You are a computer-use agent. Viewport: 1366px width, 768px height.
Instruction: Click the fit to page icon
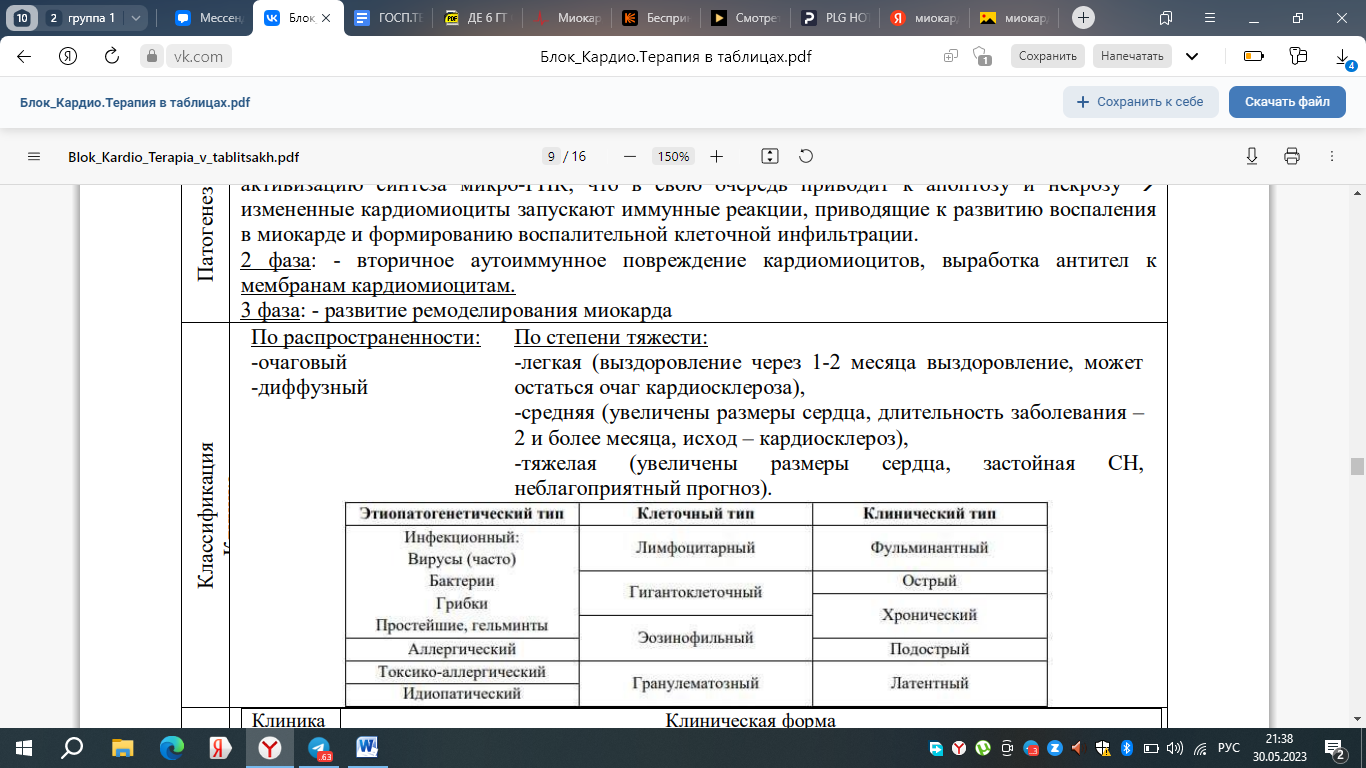click(x=770, y=157)
